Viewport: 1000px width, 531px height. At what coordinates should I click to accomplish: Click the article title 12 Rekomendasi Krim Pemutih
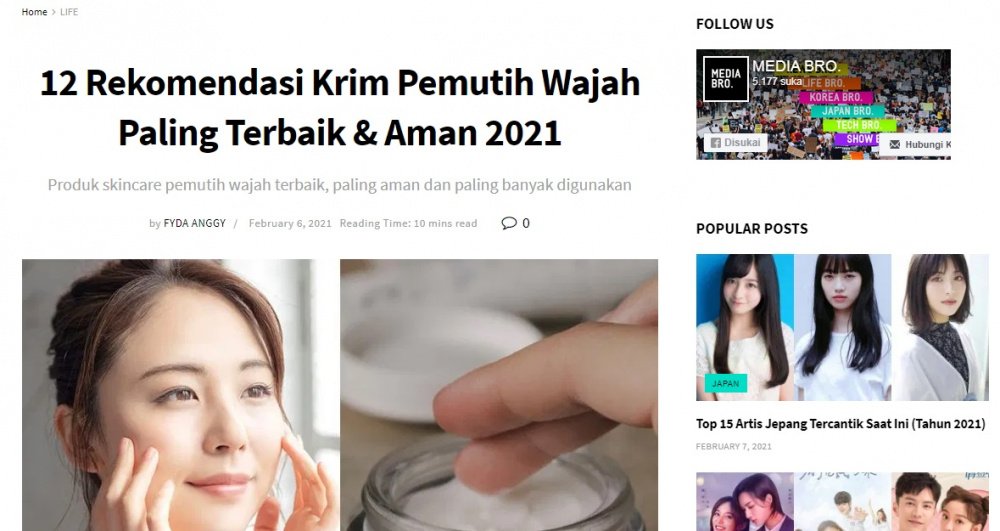339,108
